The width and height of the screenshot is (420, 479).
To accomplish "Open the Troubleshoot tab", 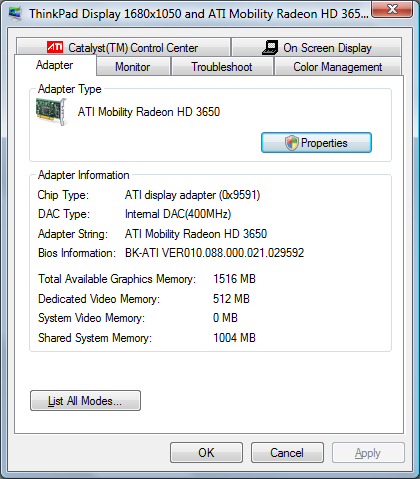I will pos(222,67).
